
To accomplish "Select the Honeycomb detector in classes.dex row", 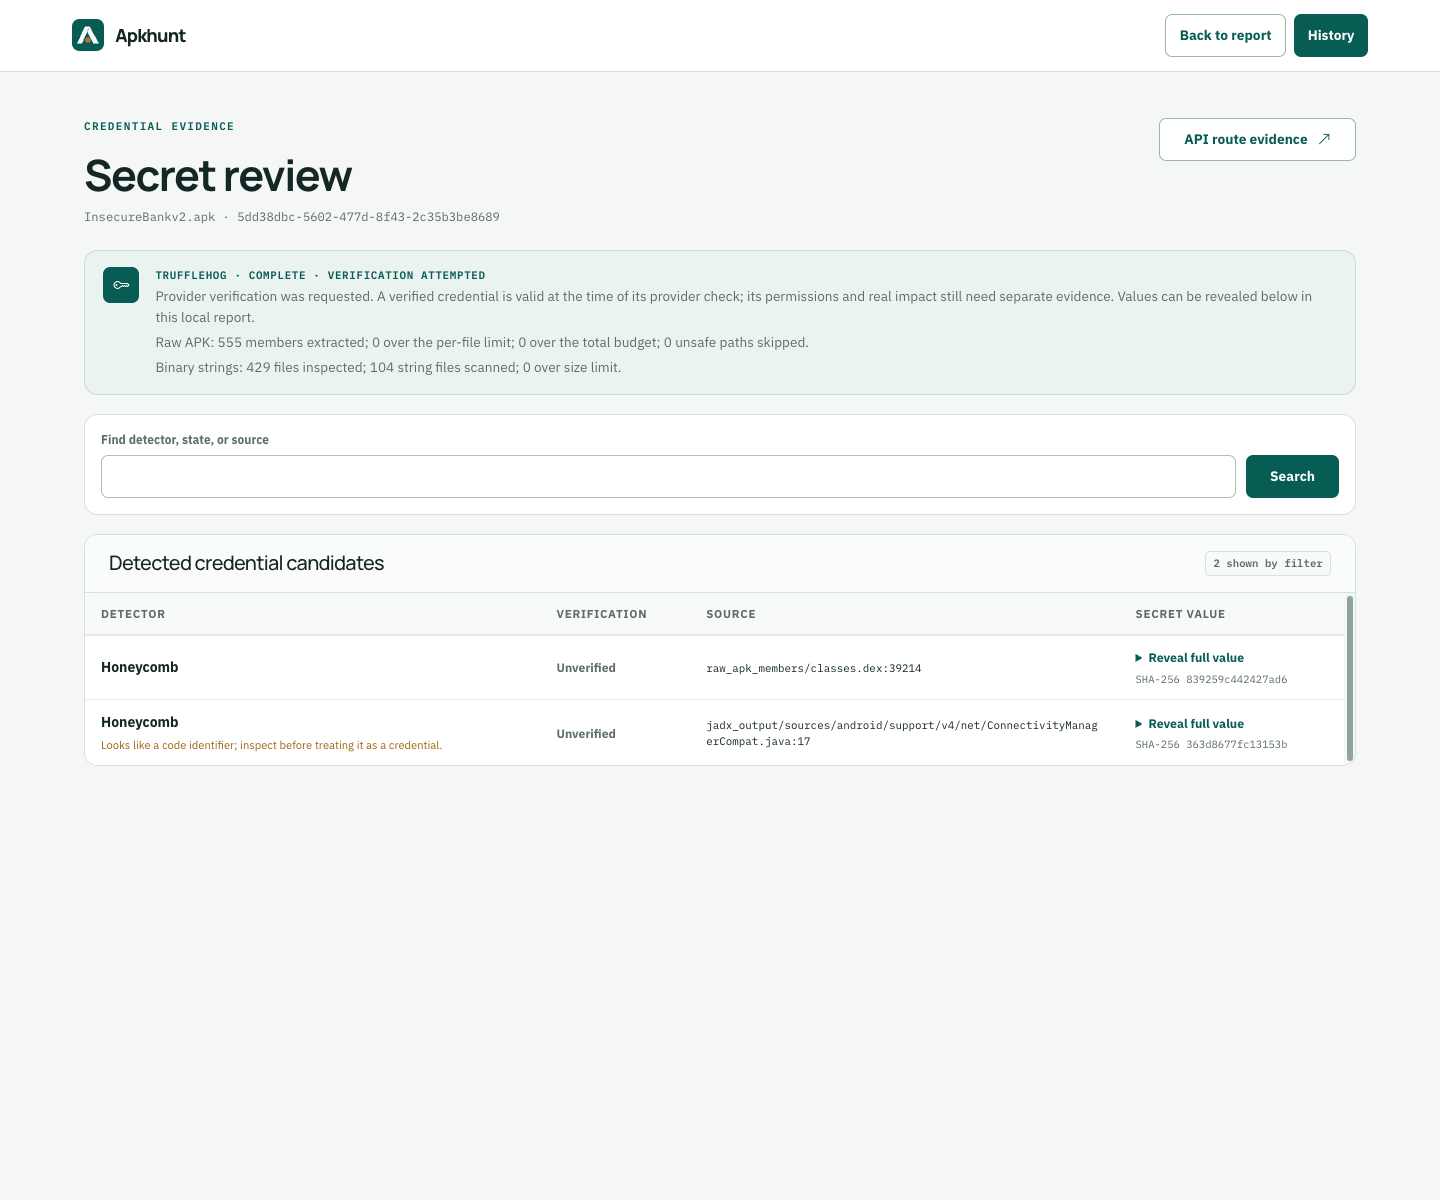I will click(140, 667).
